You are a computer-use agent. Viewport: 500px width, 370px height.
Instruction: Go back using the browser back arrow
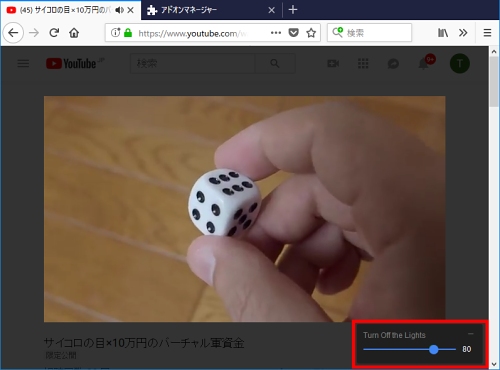click(x=13, y=33)
